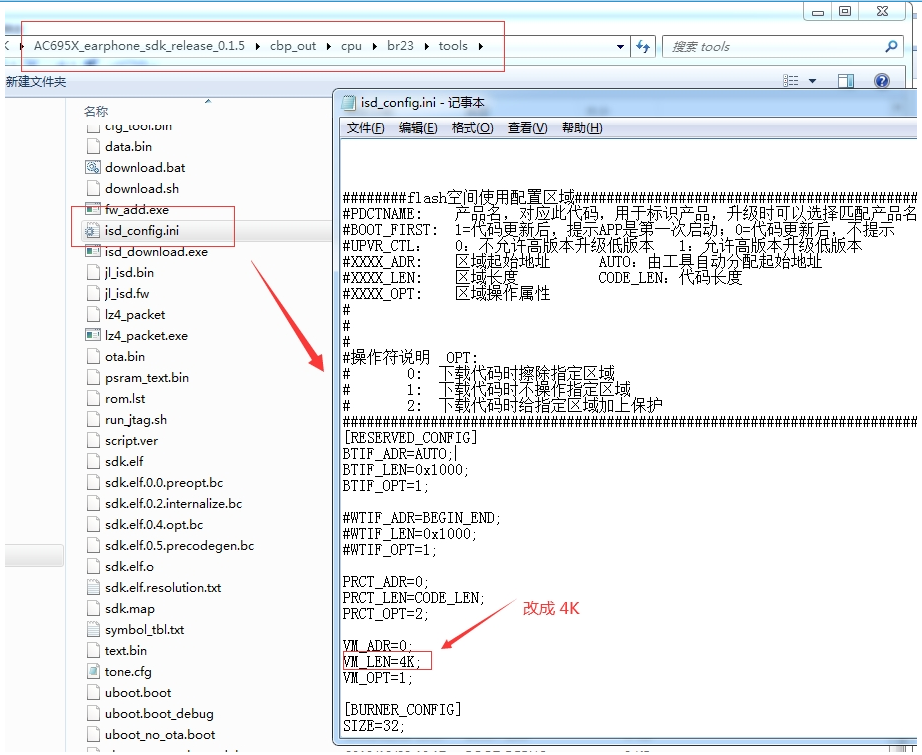Image resolution: width=922 pixels, height=755 pixels.
Task: Navigate to the br23 breadcrumb folder
Action: pyautogui.click(x=400, y=46)
